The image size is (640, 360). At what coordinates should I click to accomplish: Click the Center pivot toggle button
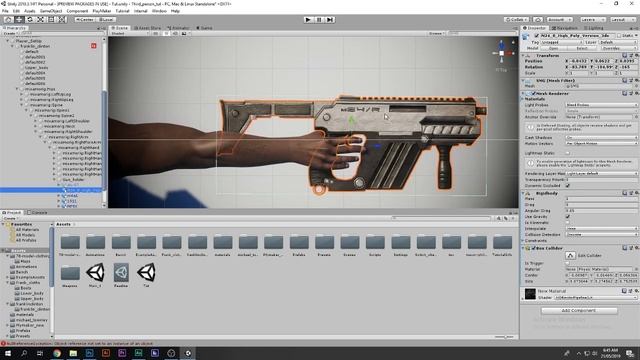pyautogui.click(x=85, y=19)
